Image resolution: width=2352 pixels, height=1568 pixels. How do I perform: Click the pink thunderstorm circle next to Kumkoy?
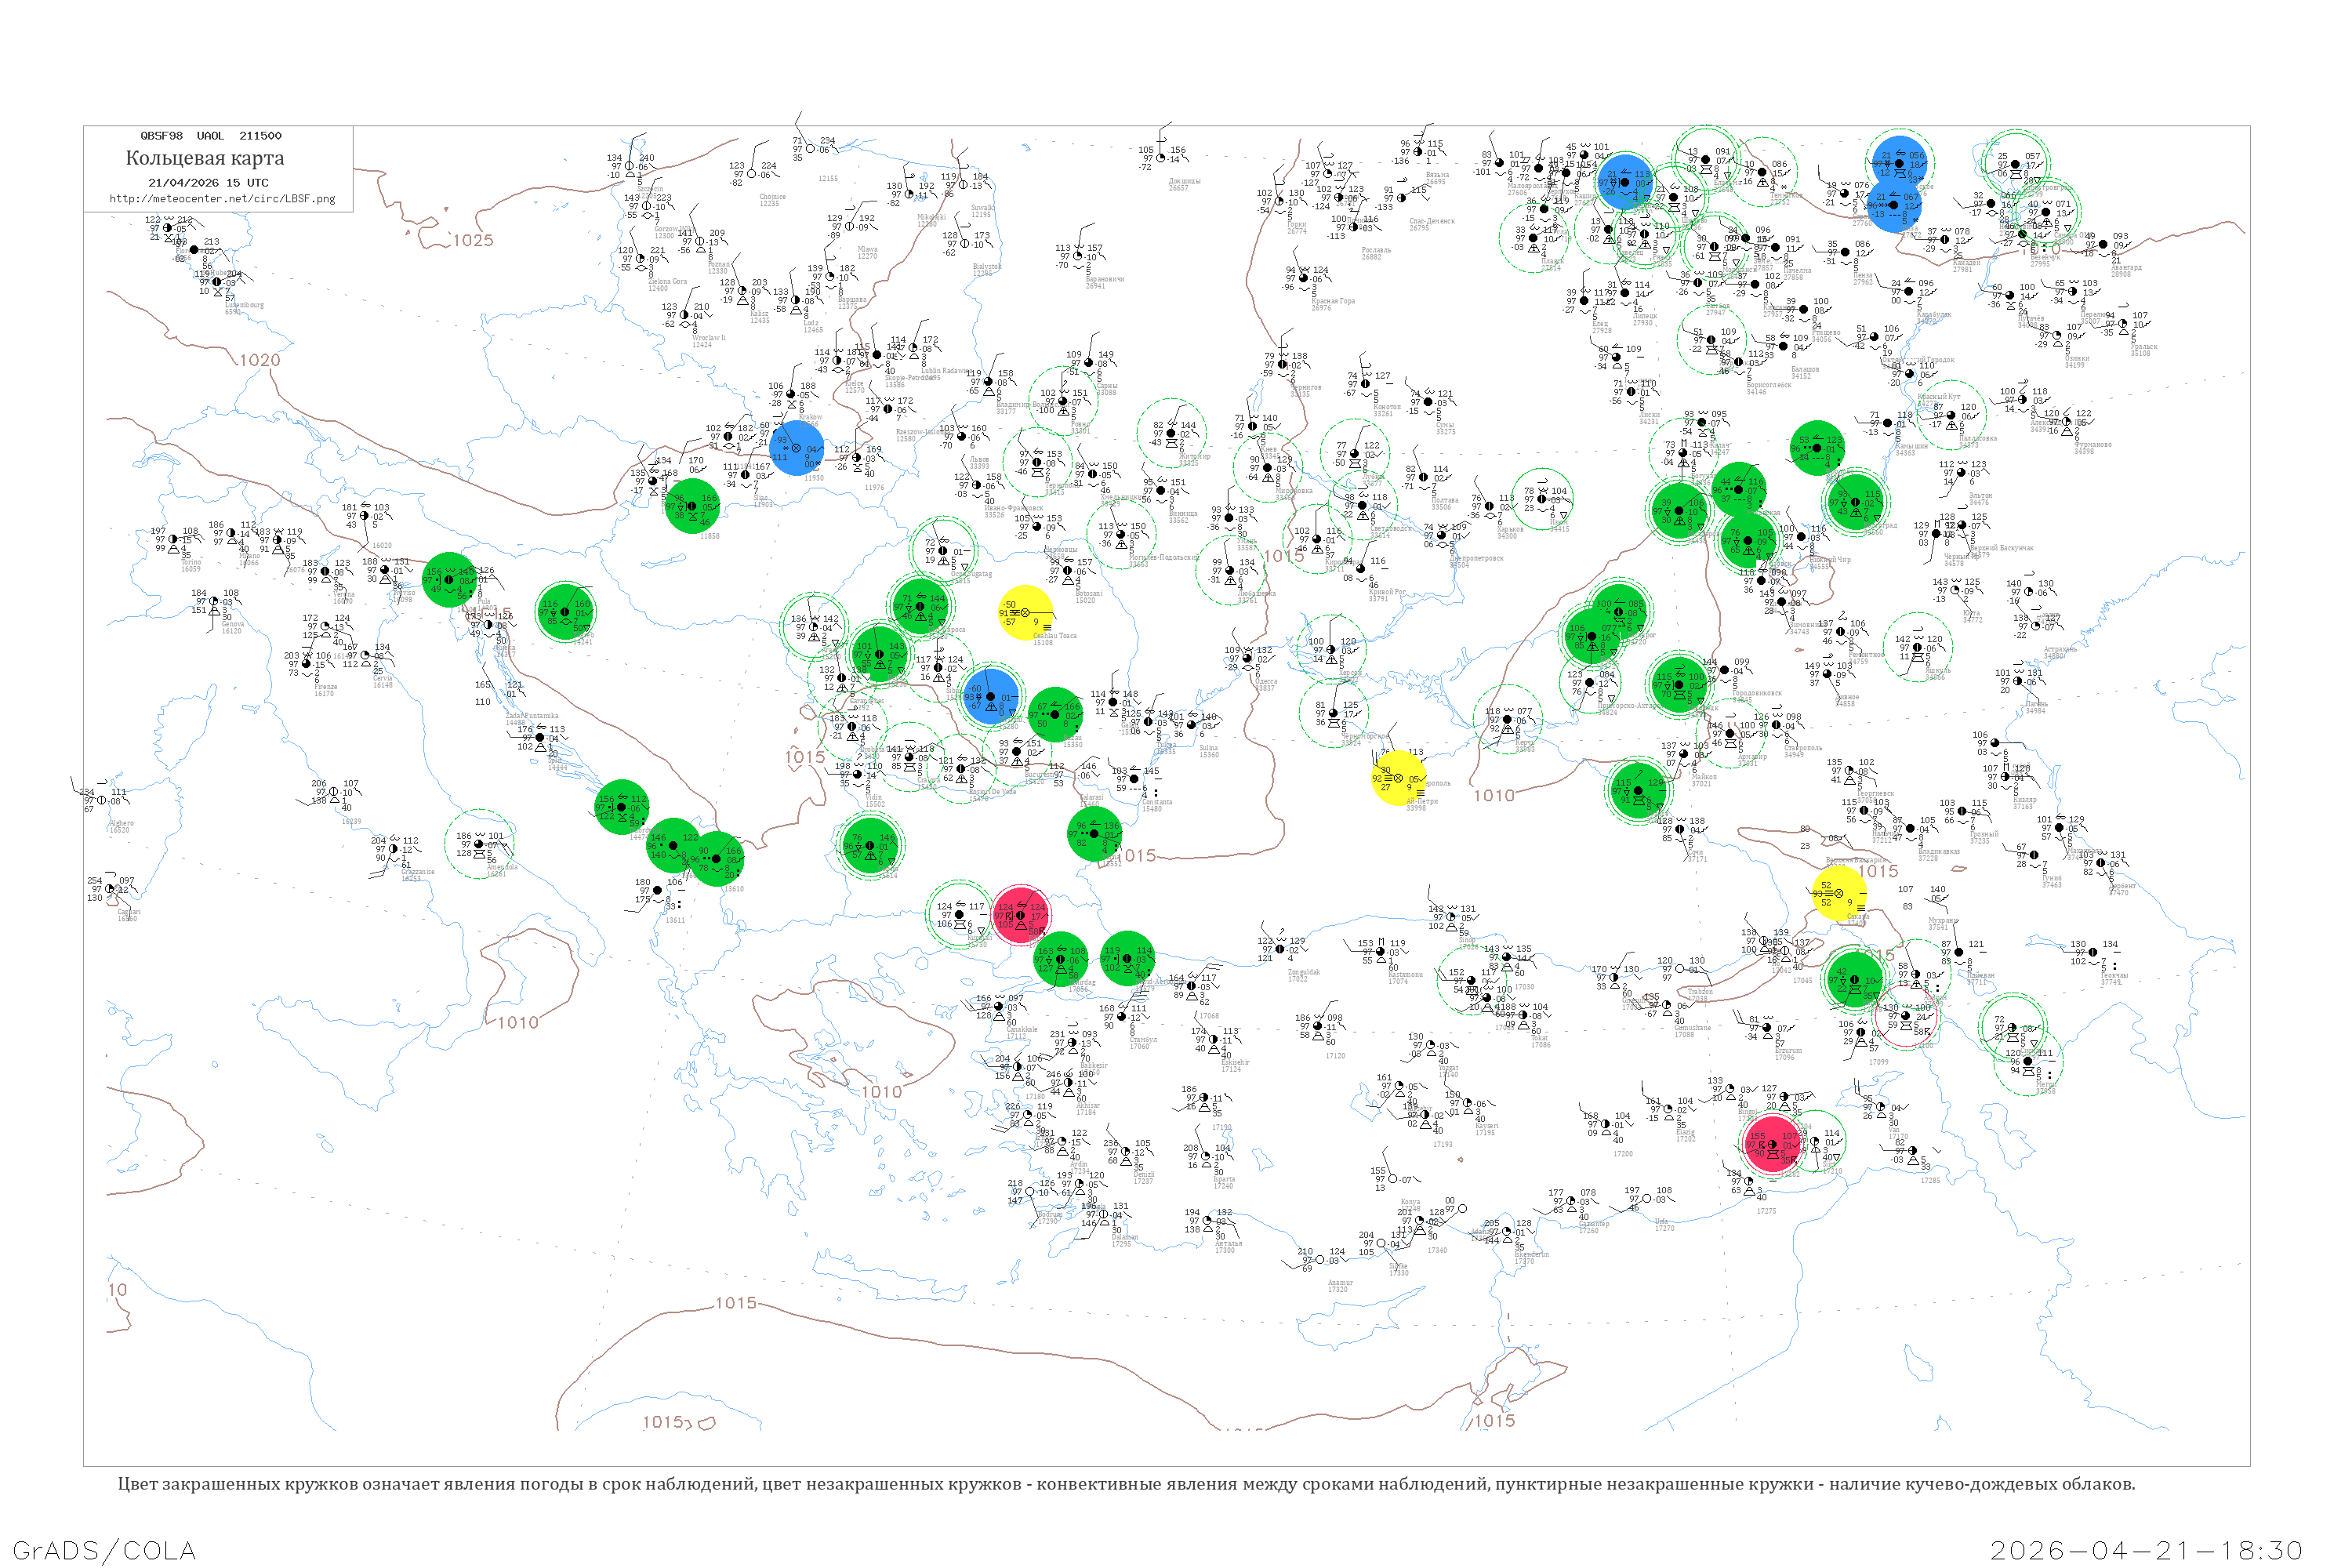(x=1020, y=914)
